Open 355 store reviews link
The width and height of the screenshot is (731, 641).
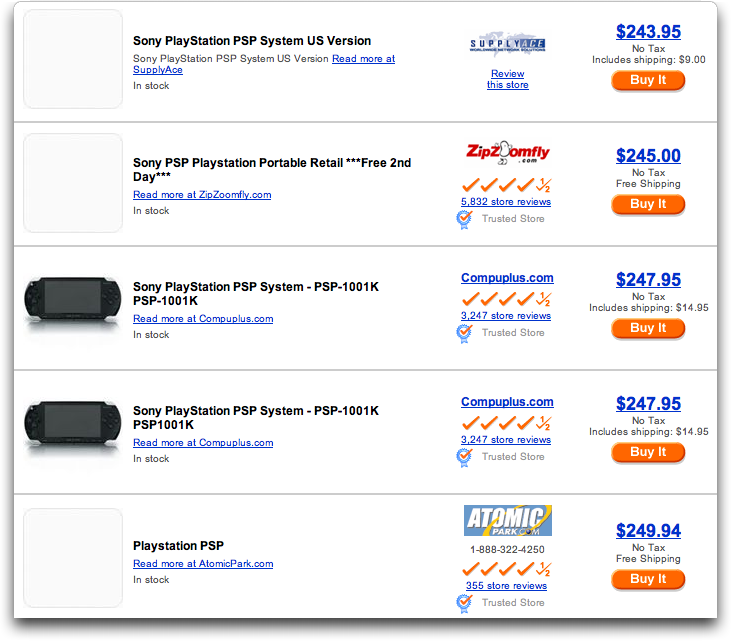point(506,586)
